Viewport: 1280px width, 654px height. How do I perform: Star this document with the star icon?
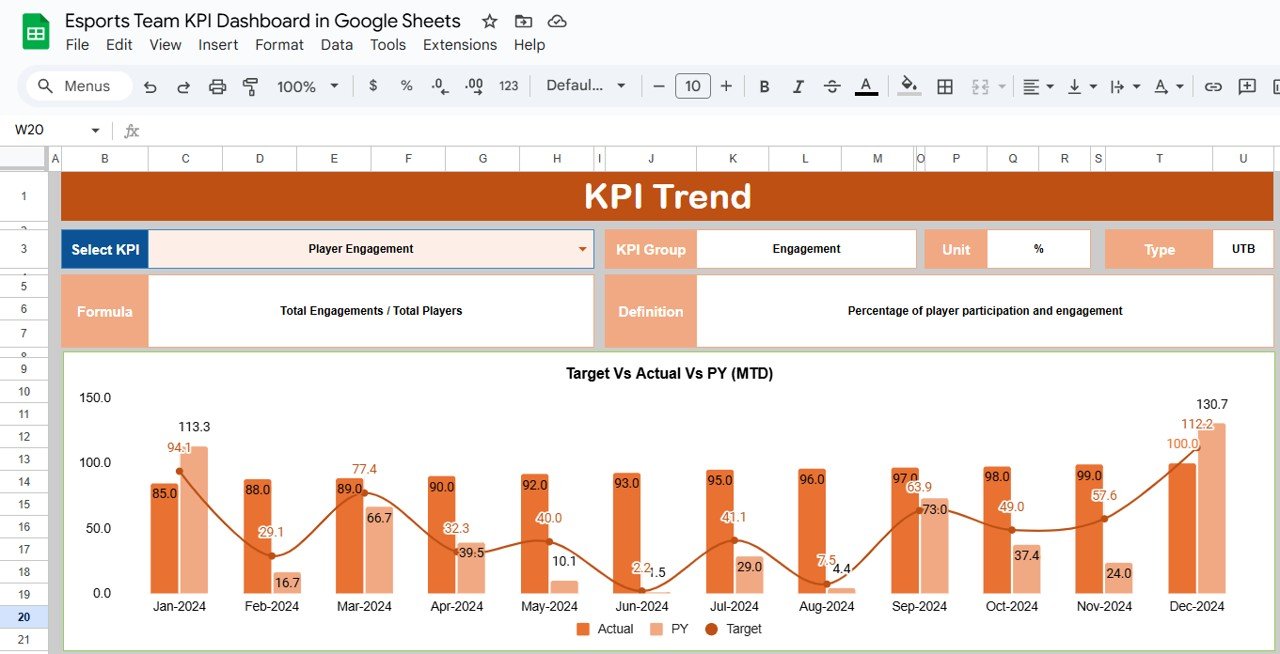click(x=489, y=21)
